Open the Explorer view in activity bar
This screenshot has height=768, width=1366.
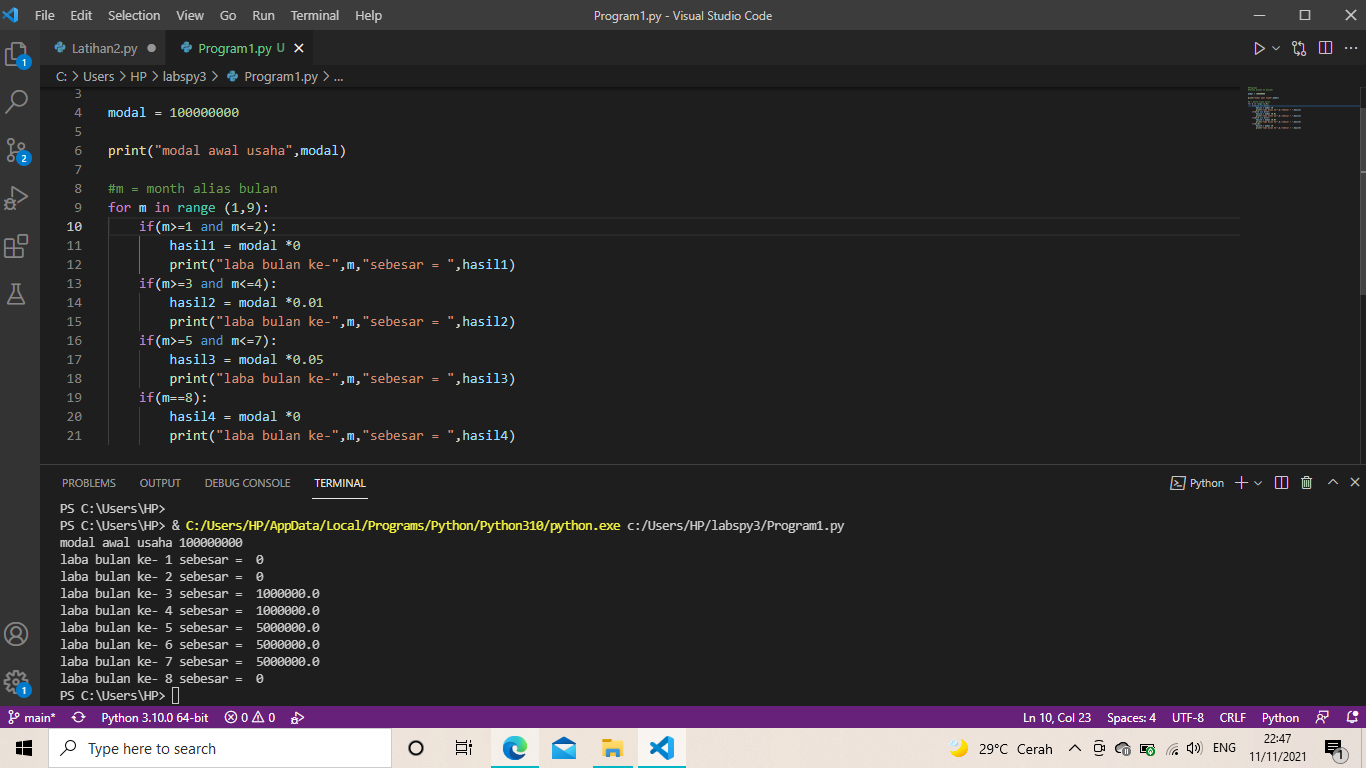(x=17, y=53)
